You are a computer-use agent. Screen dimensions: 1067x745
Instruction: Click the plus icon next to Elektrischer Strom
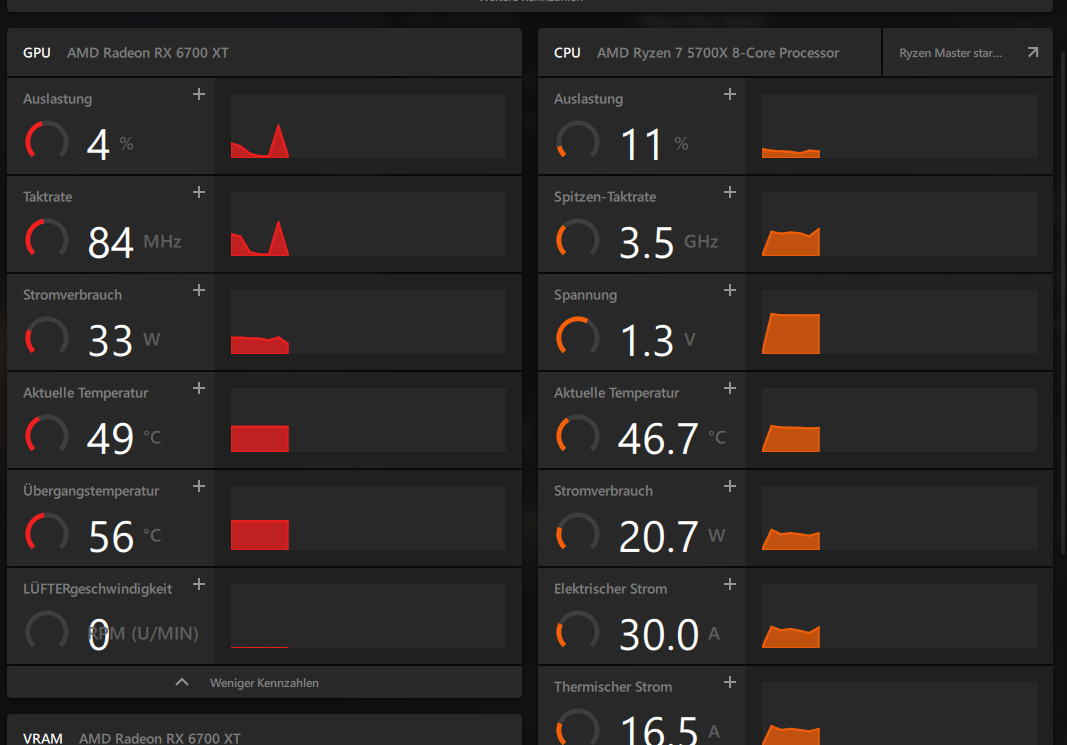tap(729, 584)
